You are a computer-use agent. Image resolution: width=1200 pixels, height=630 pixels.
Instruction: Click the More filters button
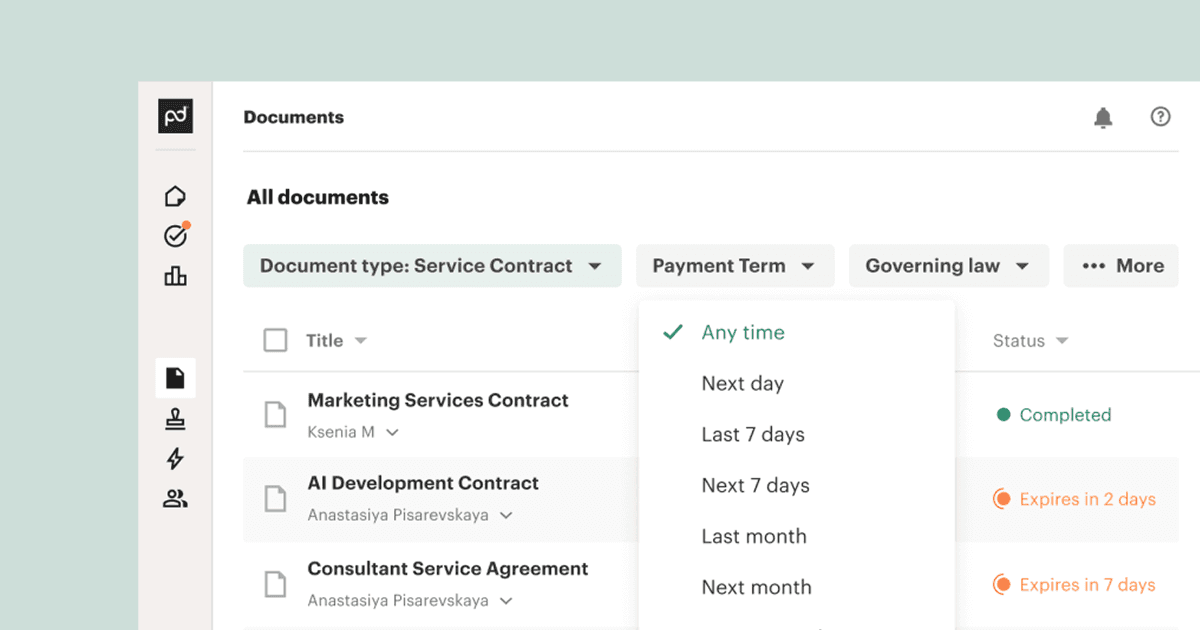(x=1122, y=266)
